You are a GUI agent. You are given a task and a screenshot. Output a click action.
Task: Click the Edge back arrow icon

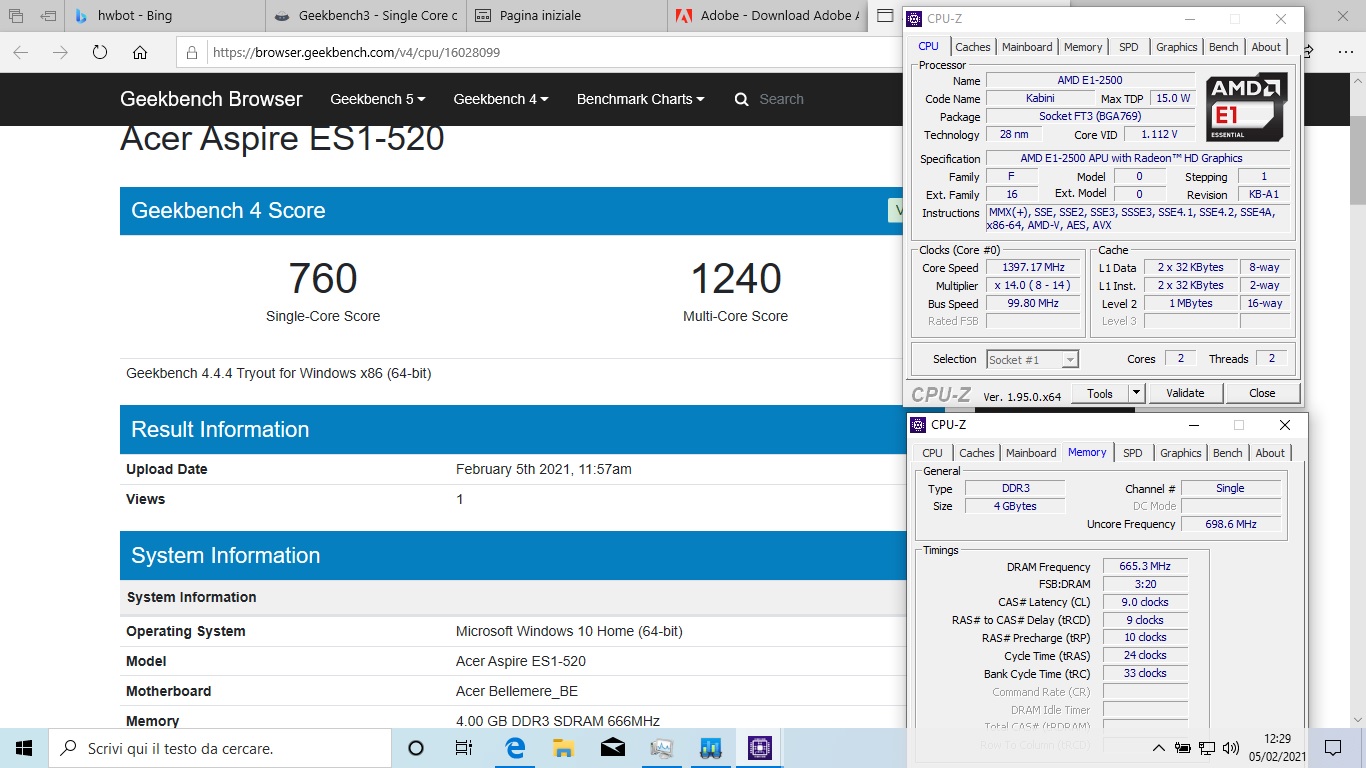20,53
